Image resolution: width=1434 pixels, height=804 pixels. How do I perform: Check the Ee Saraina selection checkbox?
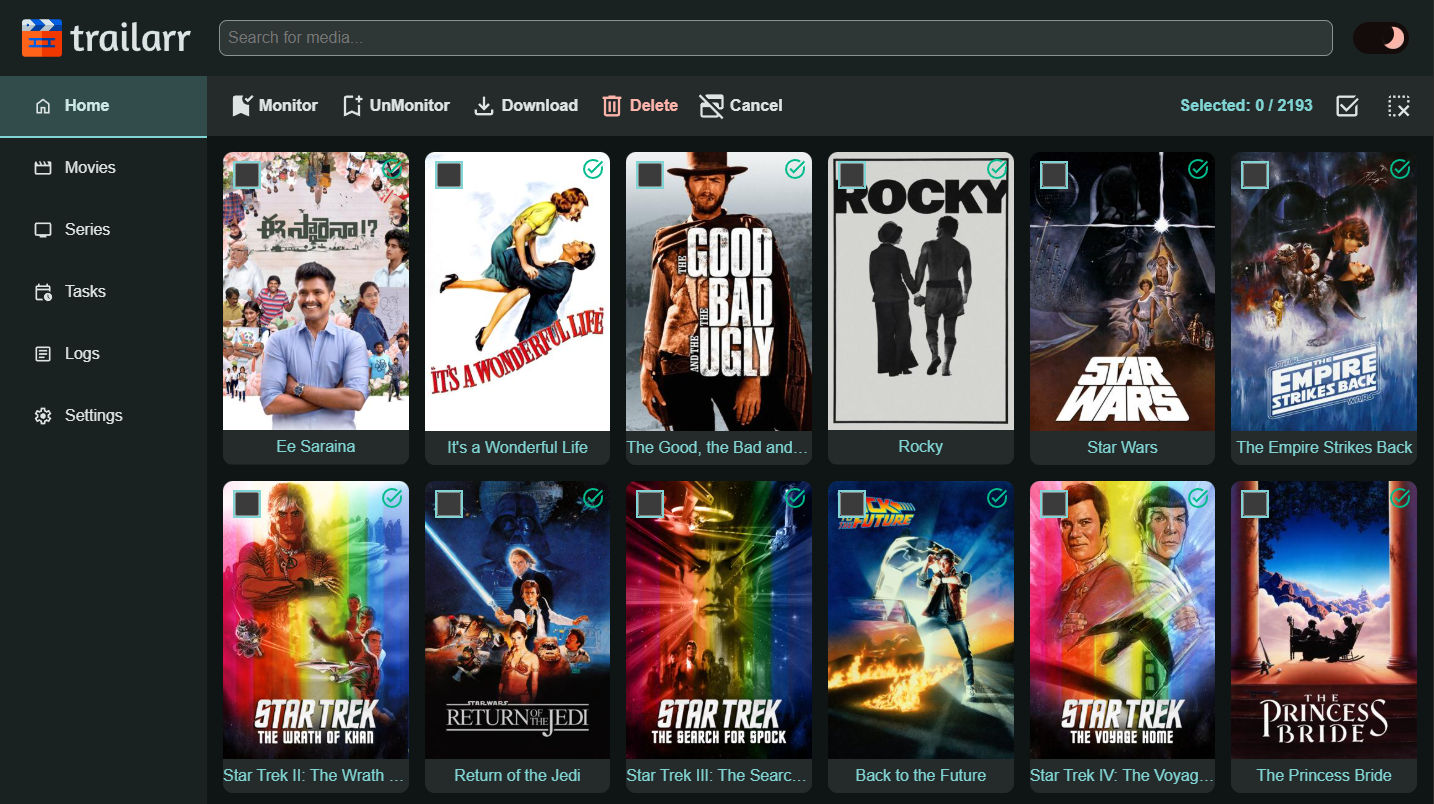pos(247,175)
